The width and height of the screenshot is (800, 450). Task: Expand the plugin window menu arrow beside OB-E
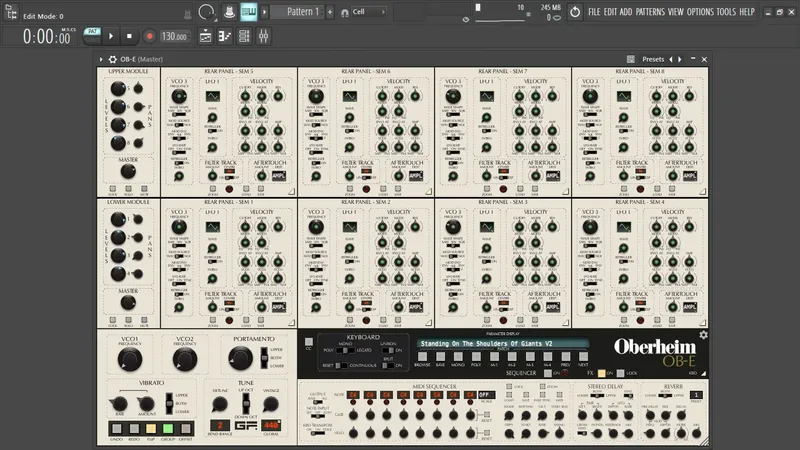(x=101, y=59)
